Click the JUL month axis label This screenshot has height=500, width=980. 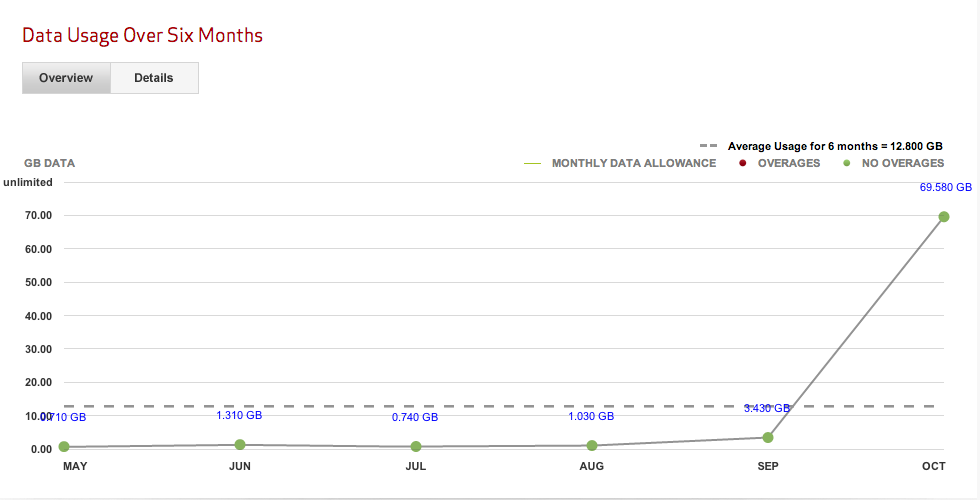[x=416, y=466]
